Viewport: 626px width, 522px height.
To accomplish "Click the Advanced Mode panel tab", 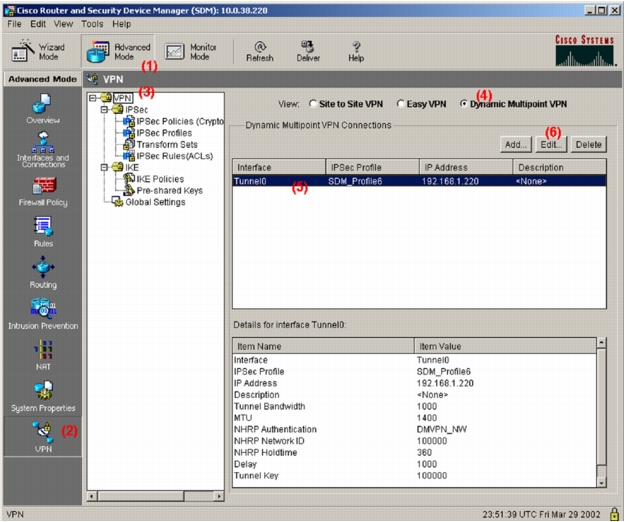I will [x=42, y=79].
